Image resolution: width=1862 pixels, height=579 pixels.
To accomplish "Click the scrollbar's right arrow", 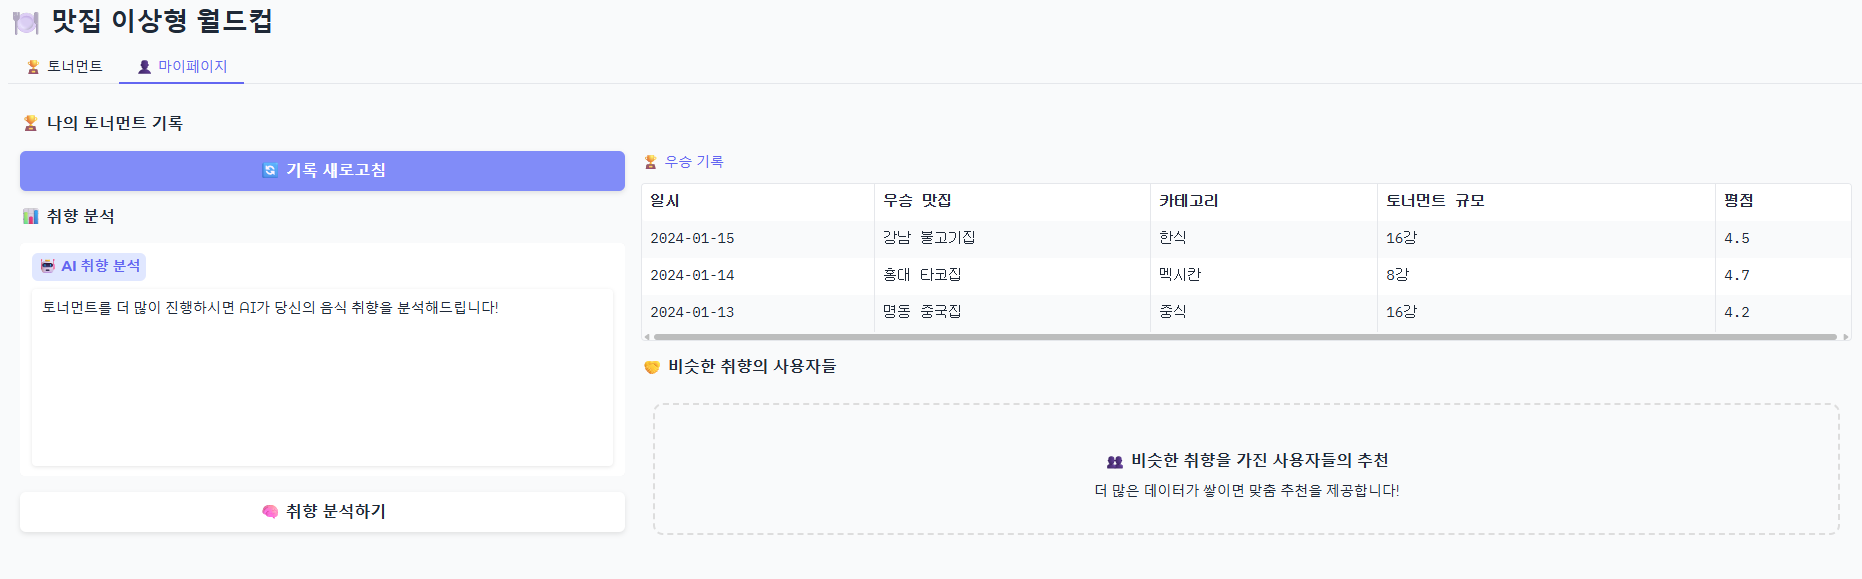I will (1846, 337).
